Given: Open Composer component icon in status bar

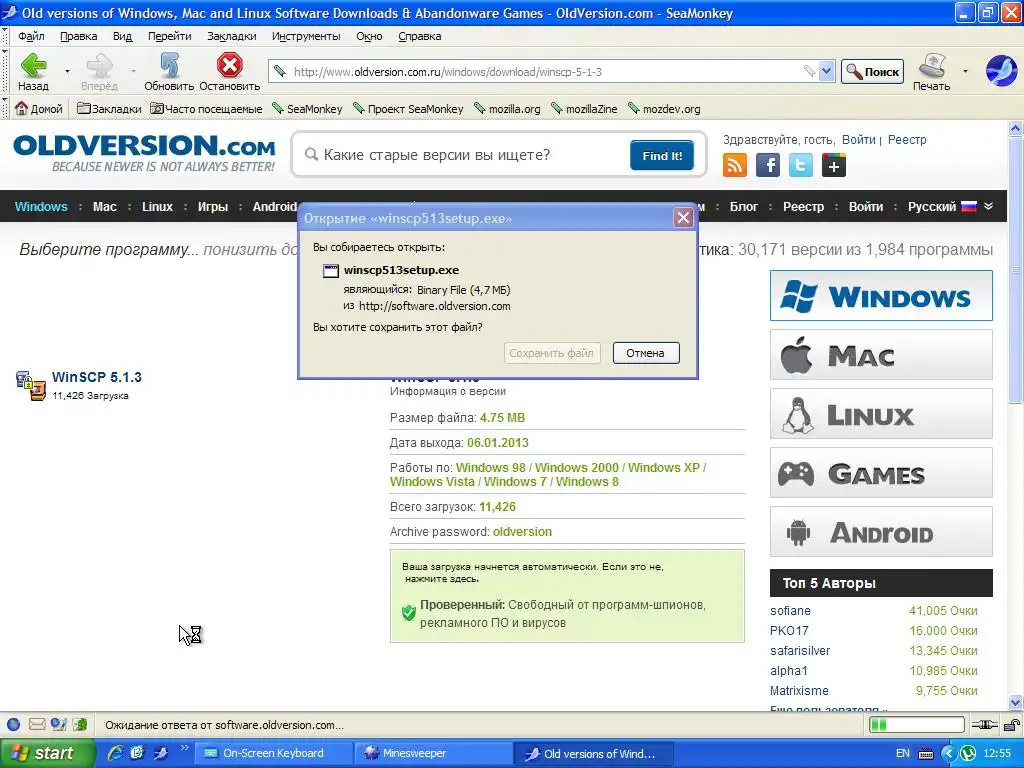Looking at the screenshot, I should pos(59,724).
